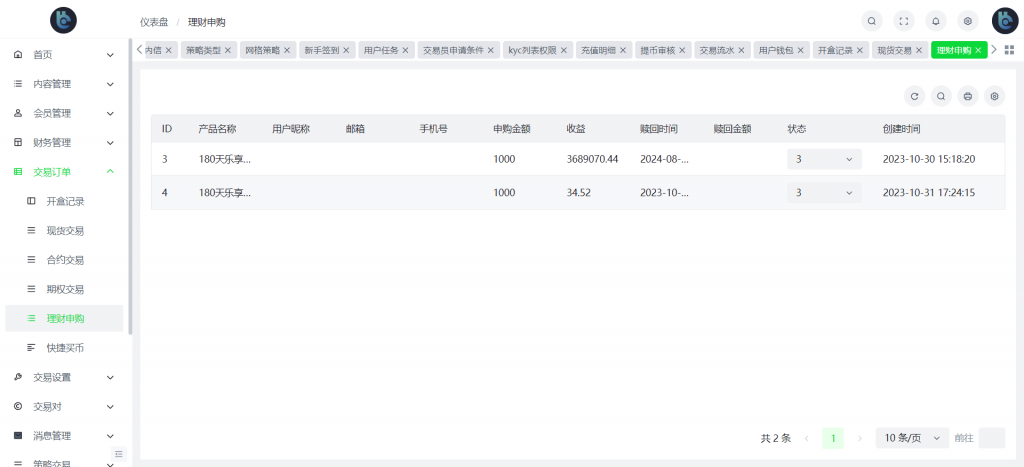Toggle fullscreen mode icon

[904, 22]
